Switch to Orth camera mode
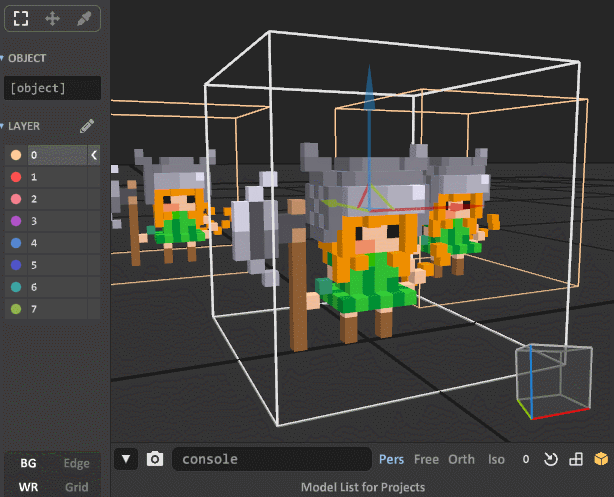614x497 pixels. (x=461, y=459)
